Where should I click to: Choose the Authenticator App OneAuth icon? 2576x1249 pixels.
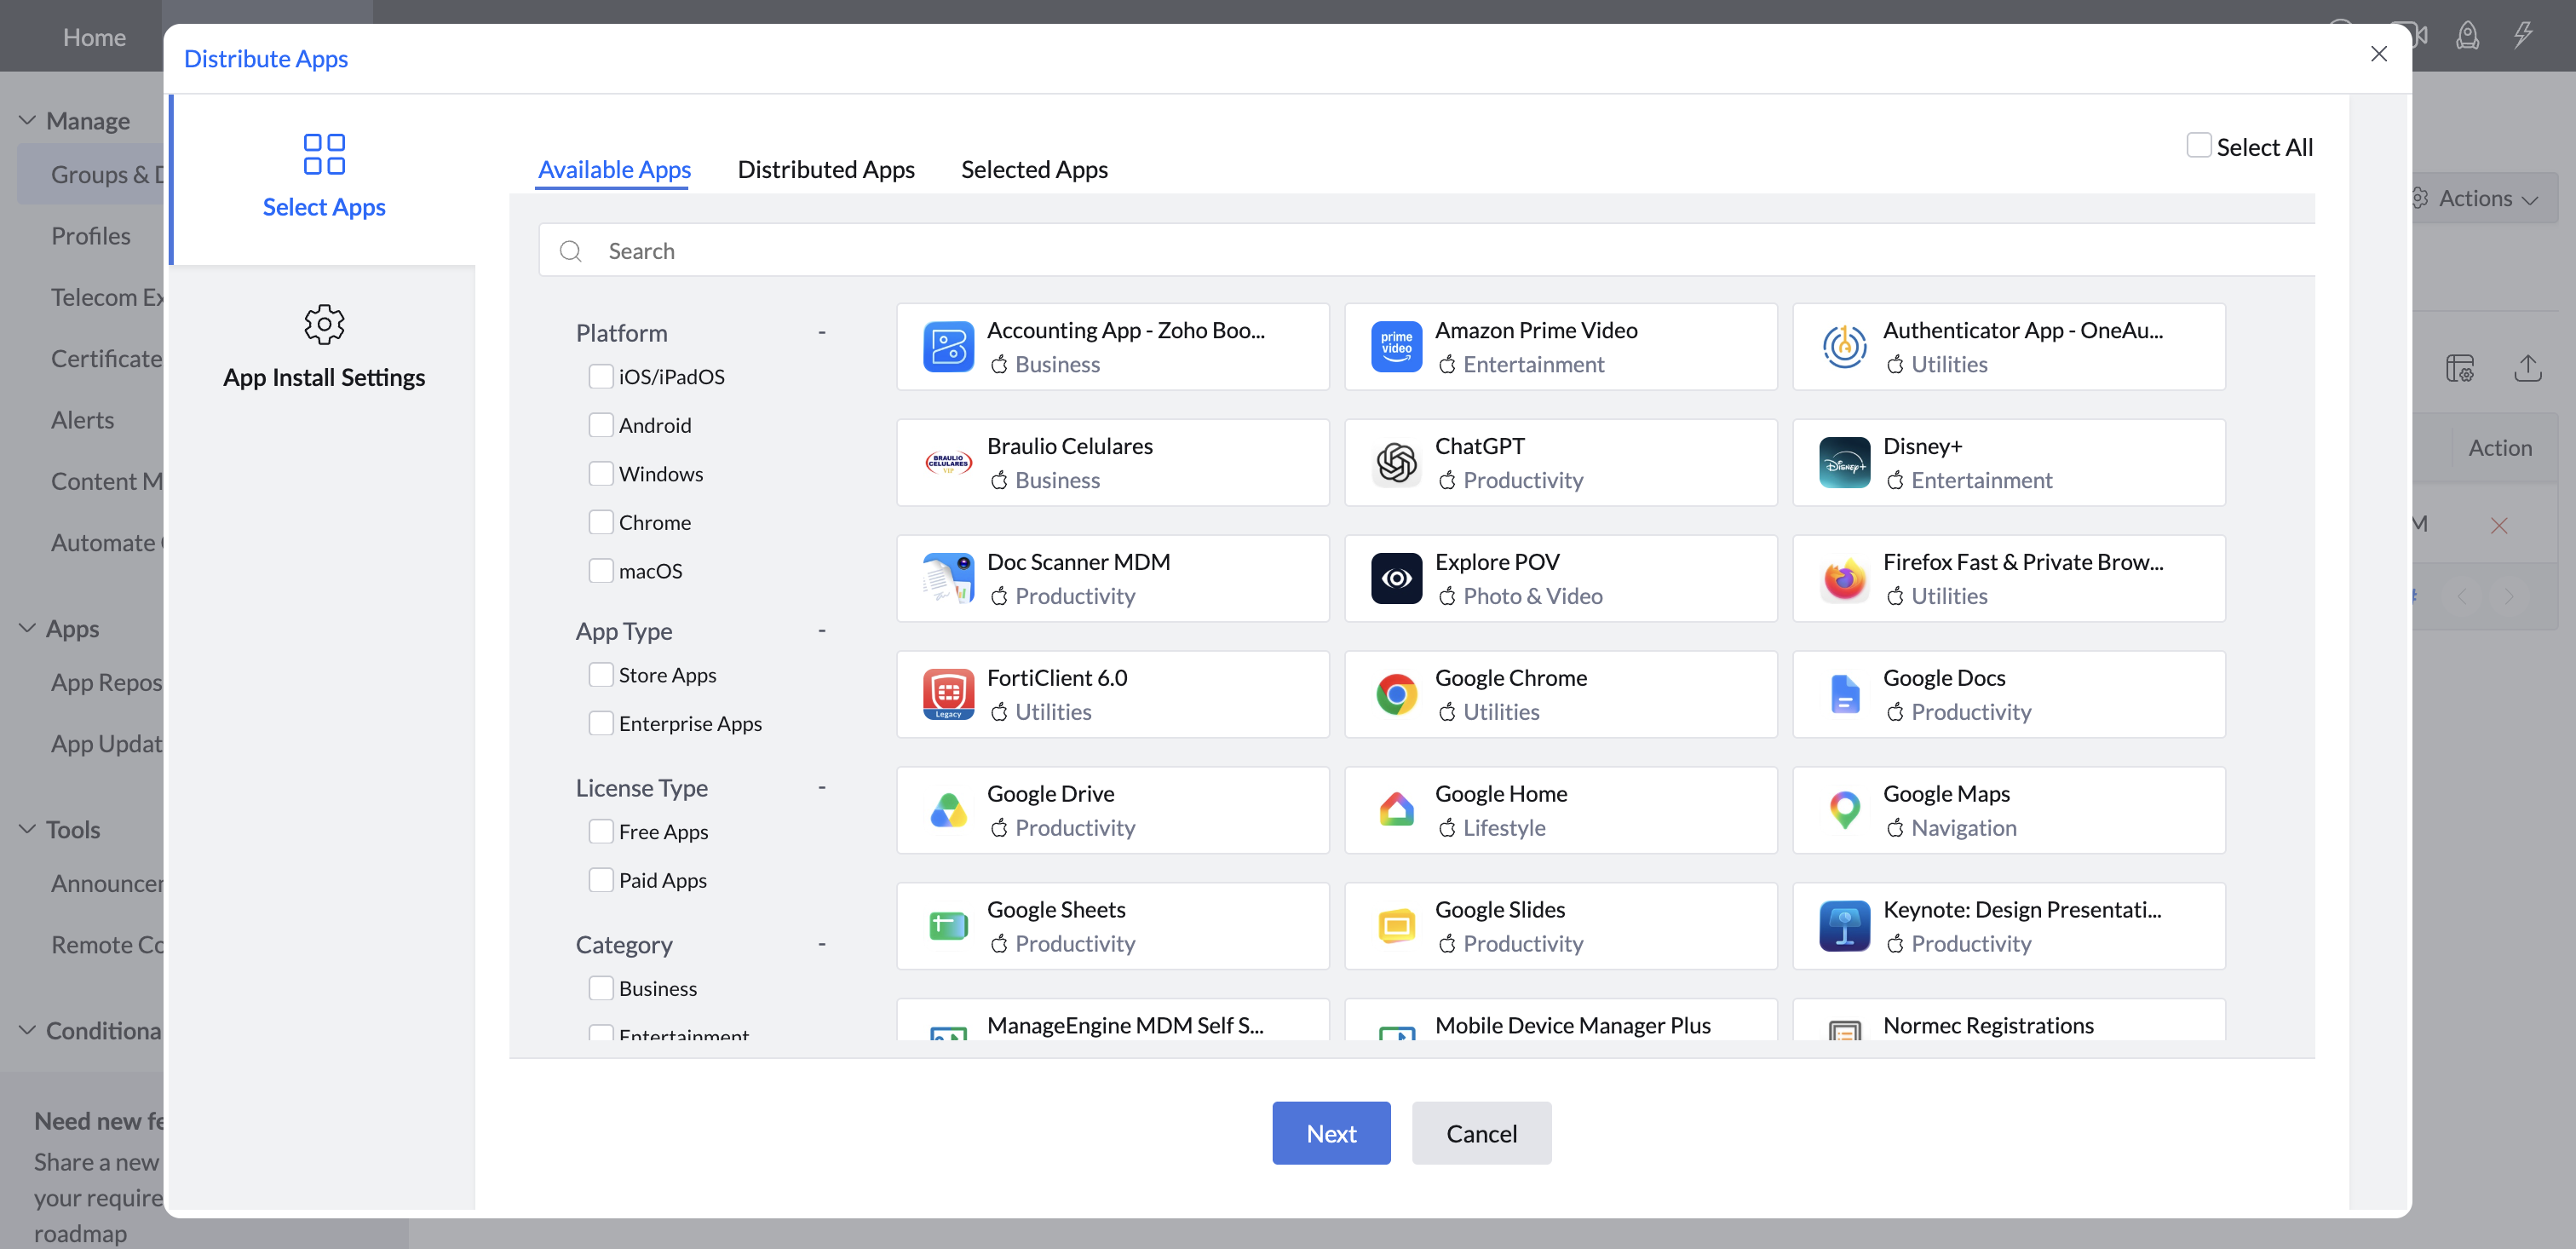coord(1844,347)
